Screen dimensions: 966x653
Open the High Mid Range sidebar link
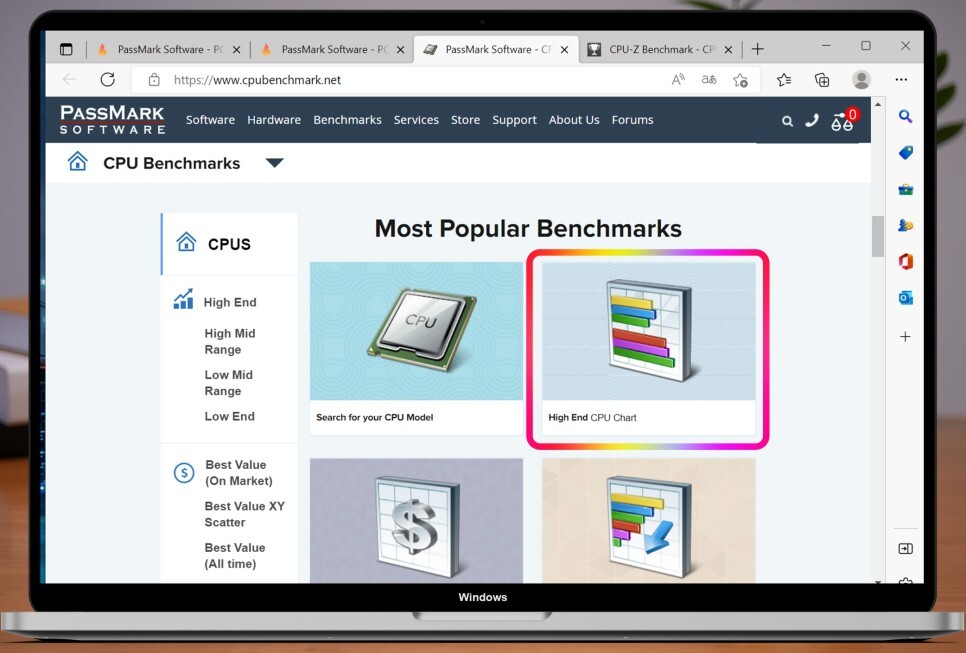tap(230, 341)
